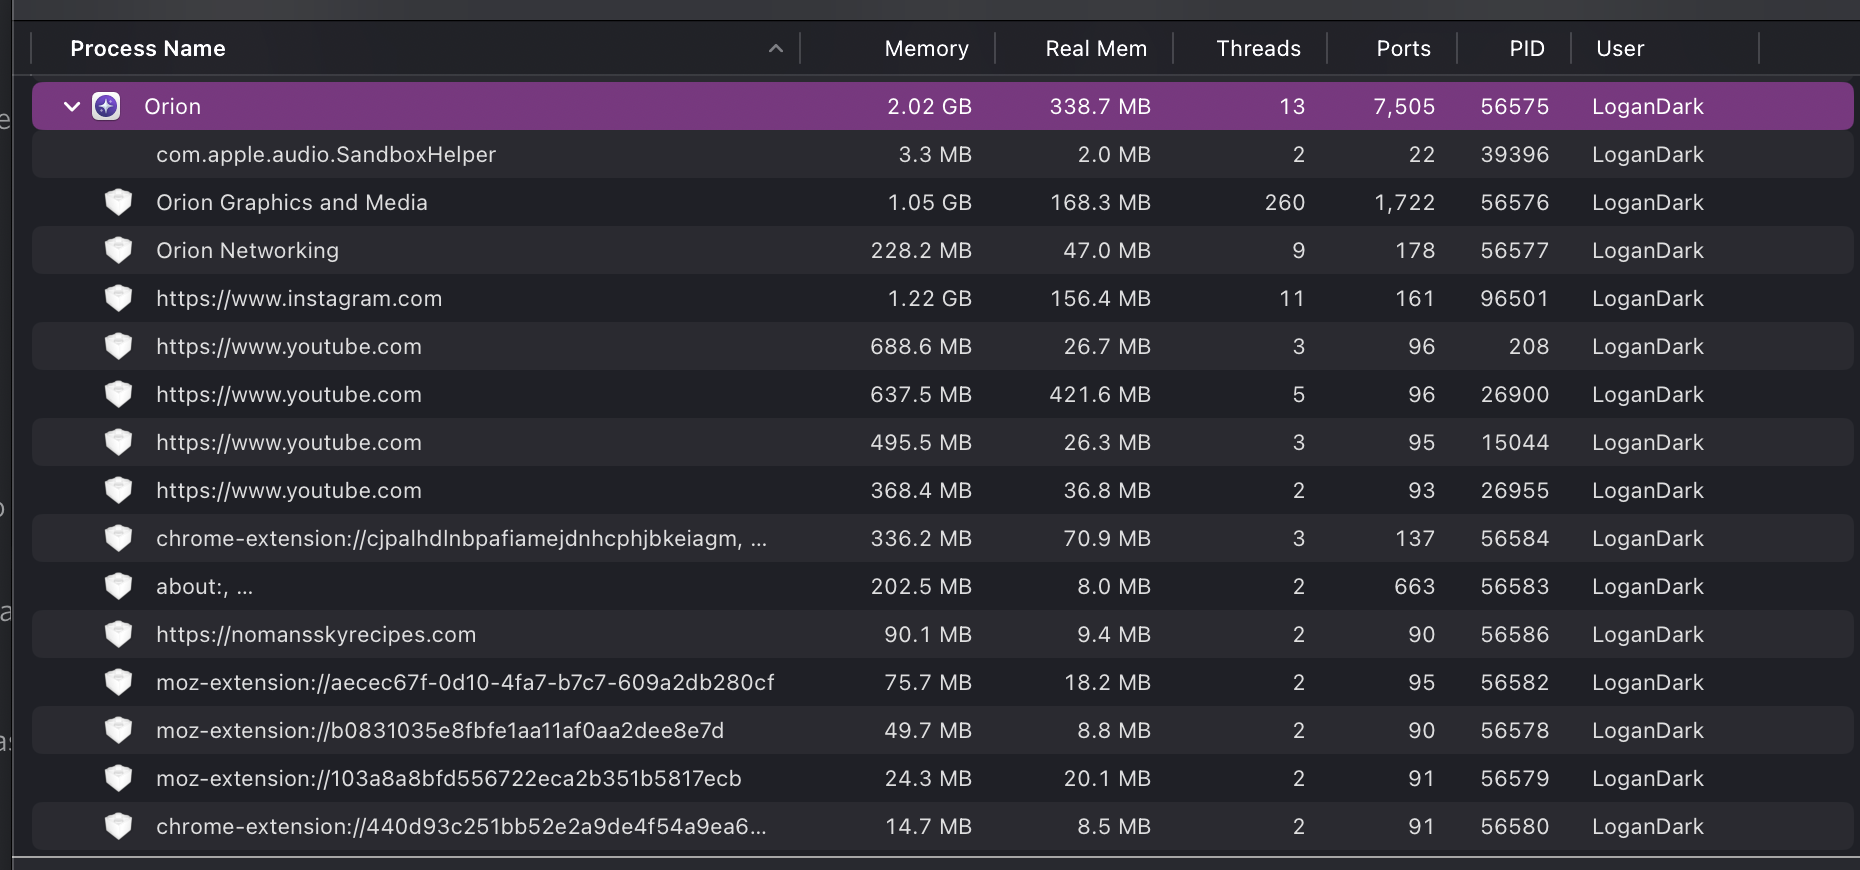Click shield icon of youtube.com process PID 26900

click(x=118, y=394)
